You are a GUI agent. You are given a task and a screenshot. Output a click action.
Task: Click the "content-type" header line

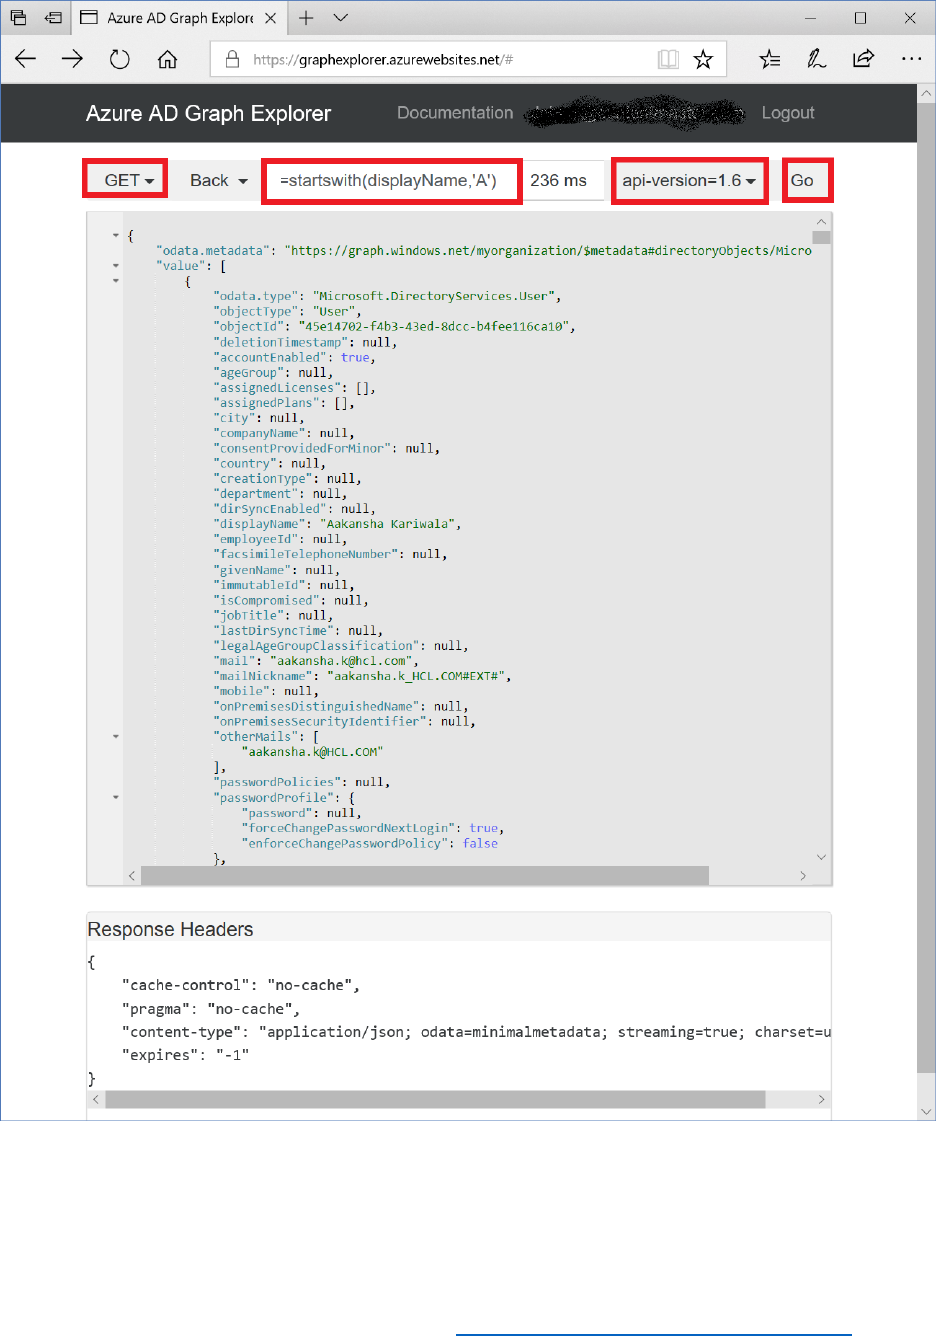pos(476,1032)
